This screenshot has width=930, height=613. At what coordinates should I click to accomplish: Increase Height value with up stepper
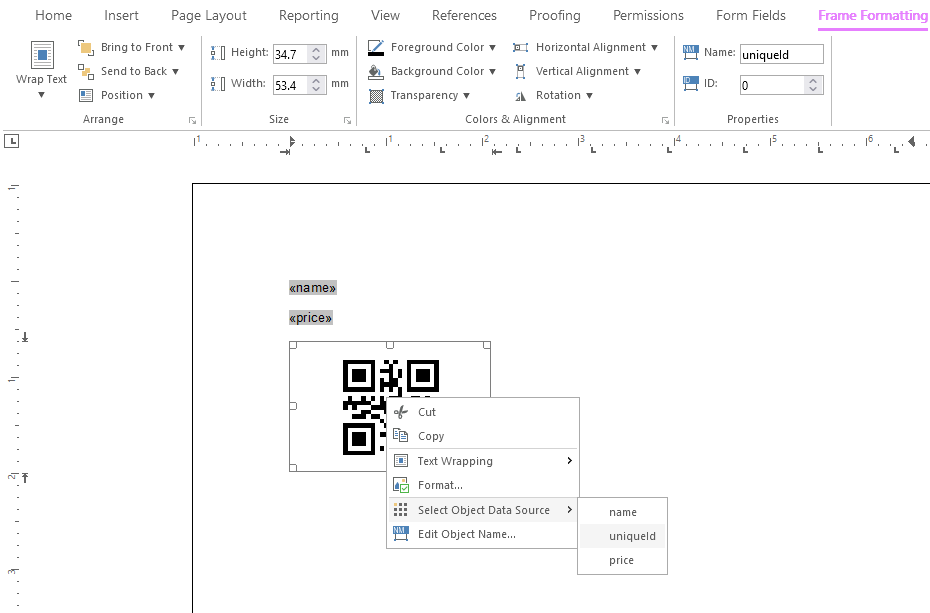click(x=316, y=50)
